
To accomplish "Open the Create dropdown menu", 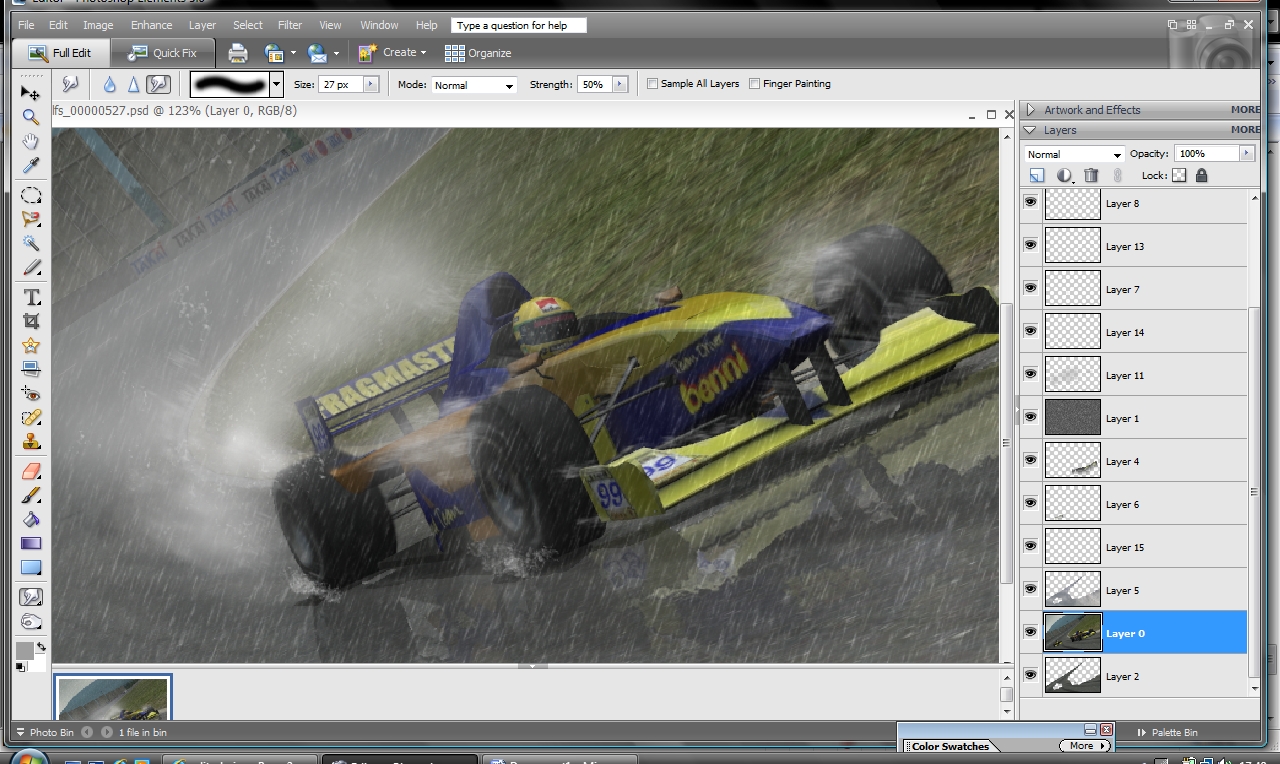I will 393,53.
